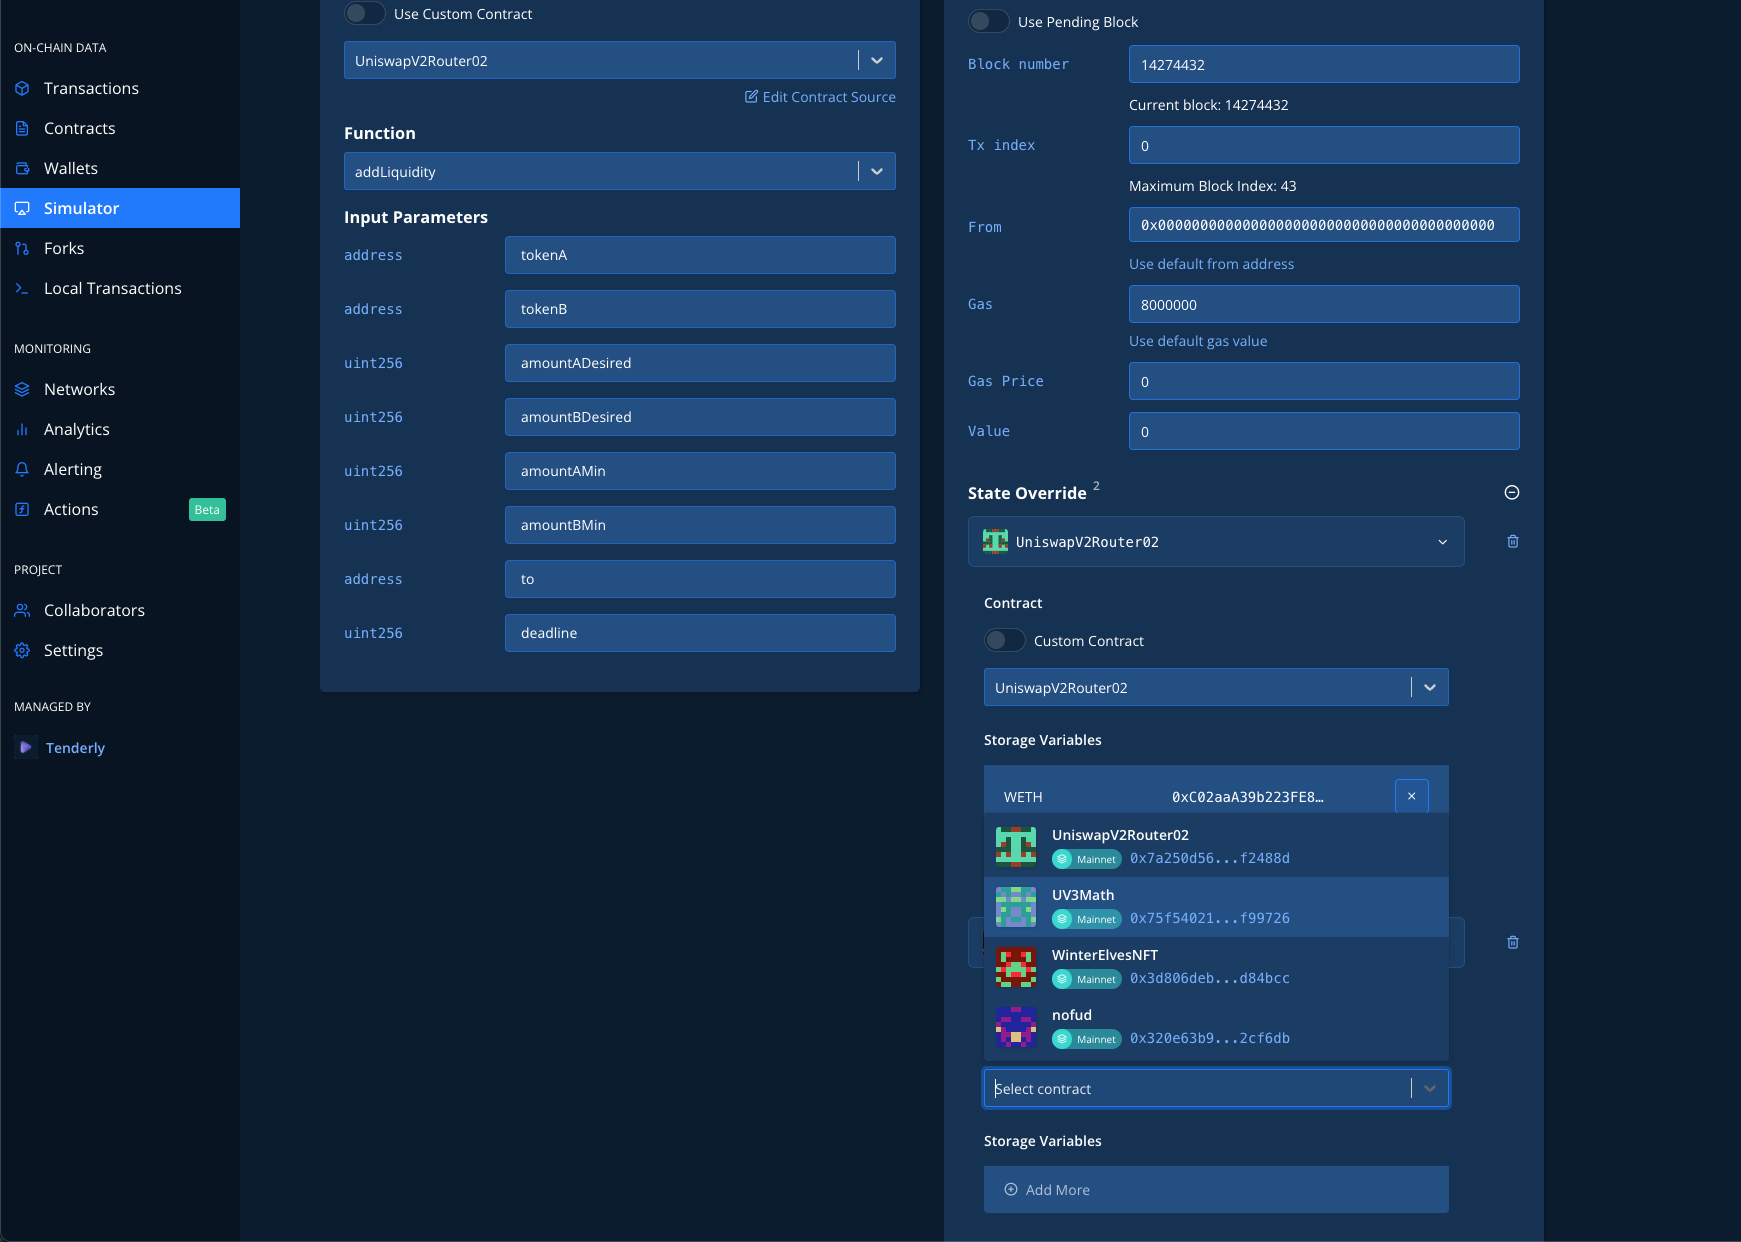Click the amountBDesired input field
The image size is (1741, 1242).
coord(700,417)
